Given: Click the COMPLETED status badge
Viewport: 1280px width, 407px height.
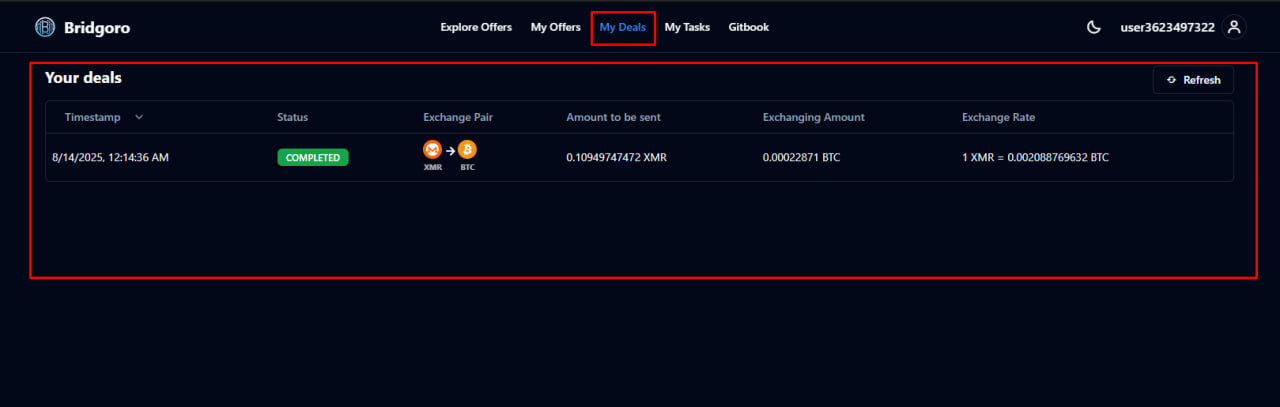Looking at the screenshot, I should 313,157.
